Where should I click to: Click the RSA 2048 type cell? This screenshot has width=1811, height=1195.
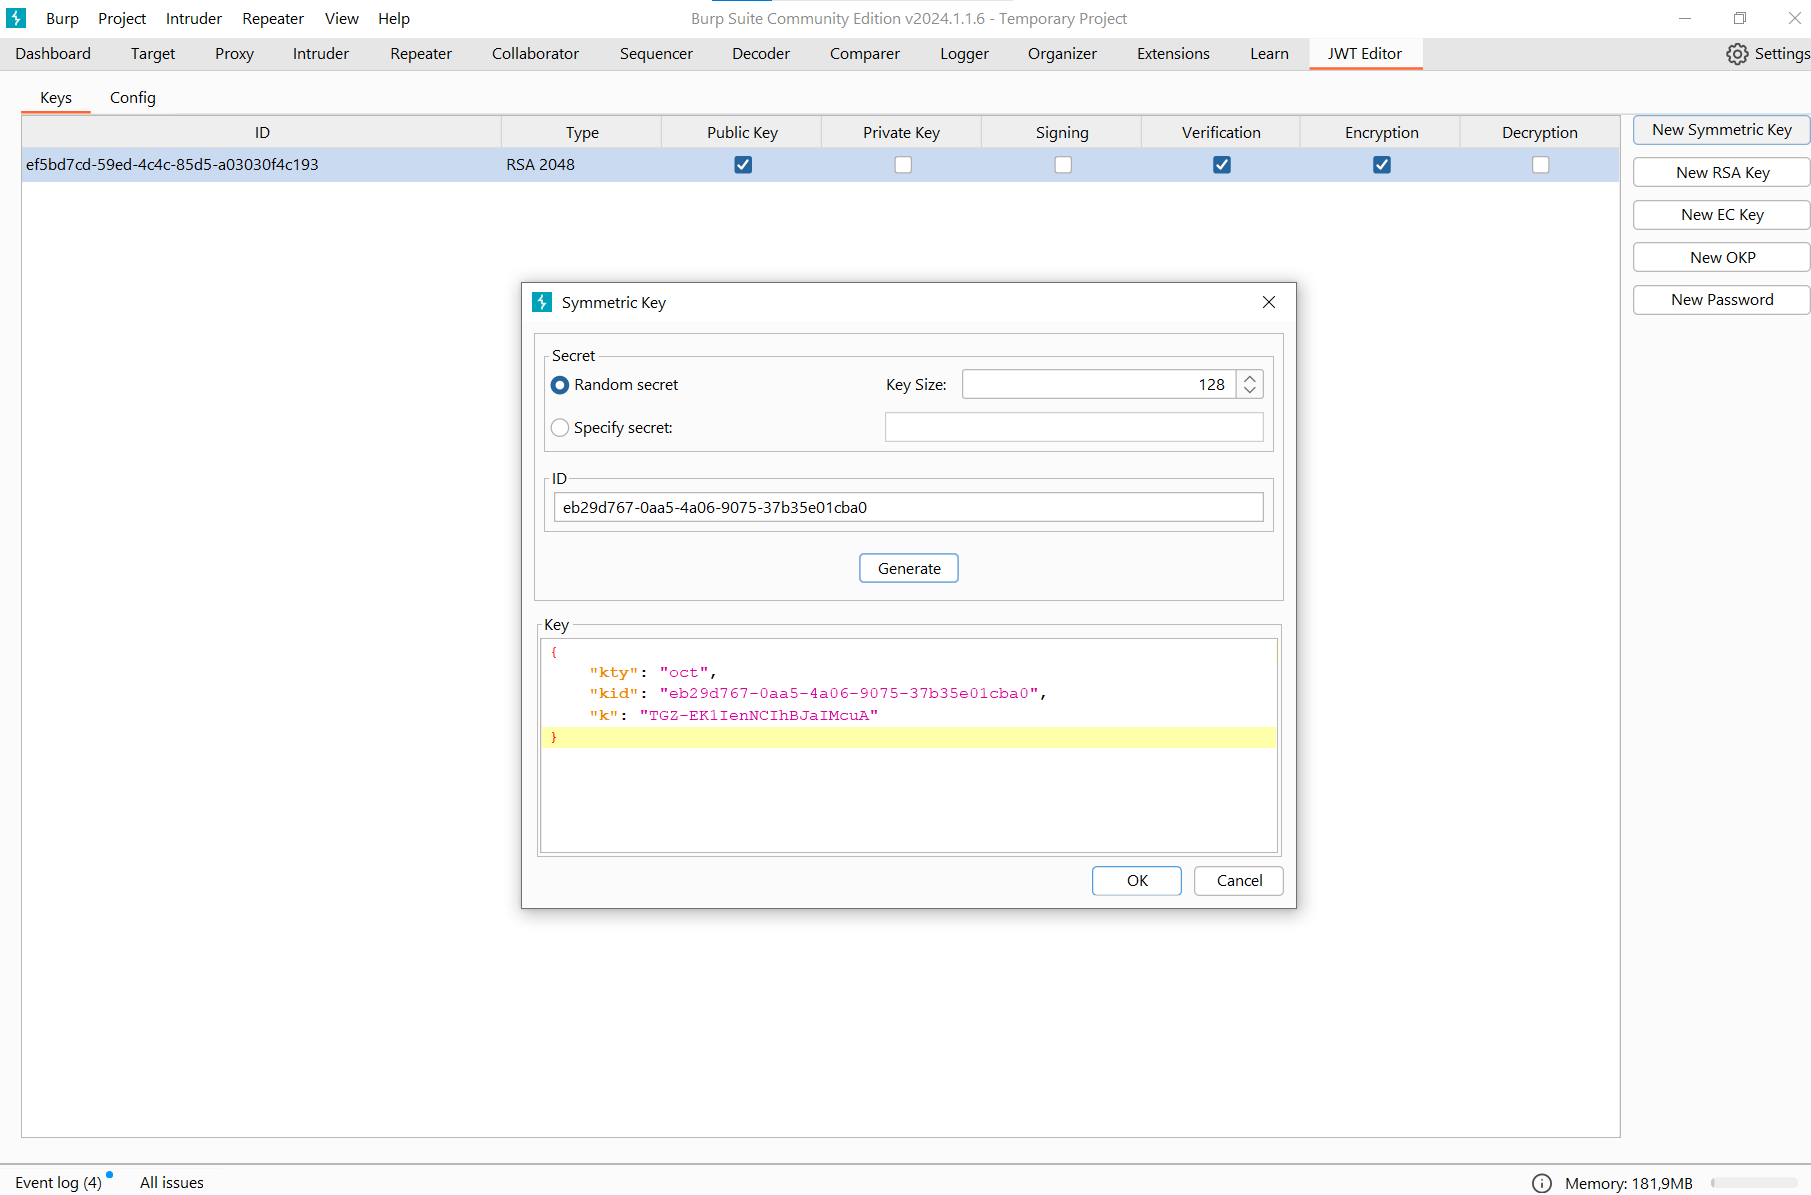[581, 165]
